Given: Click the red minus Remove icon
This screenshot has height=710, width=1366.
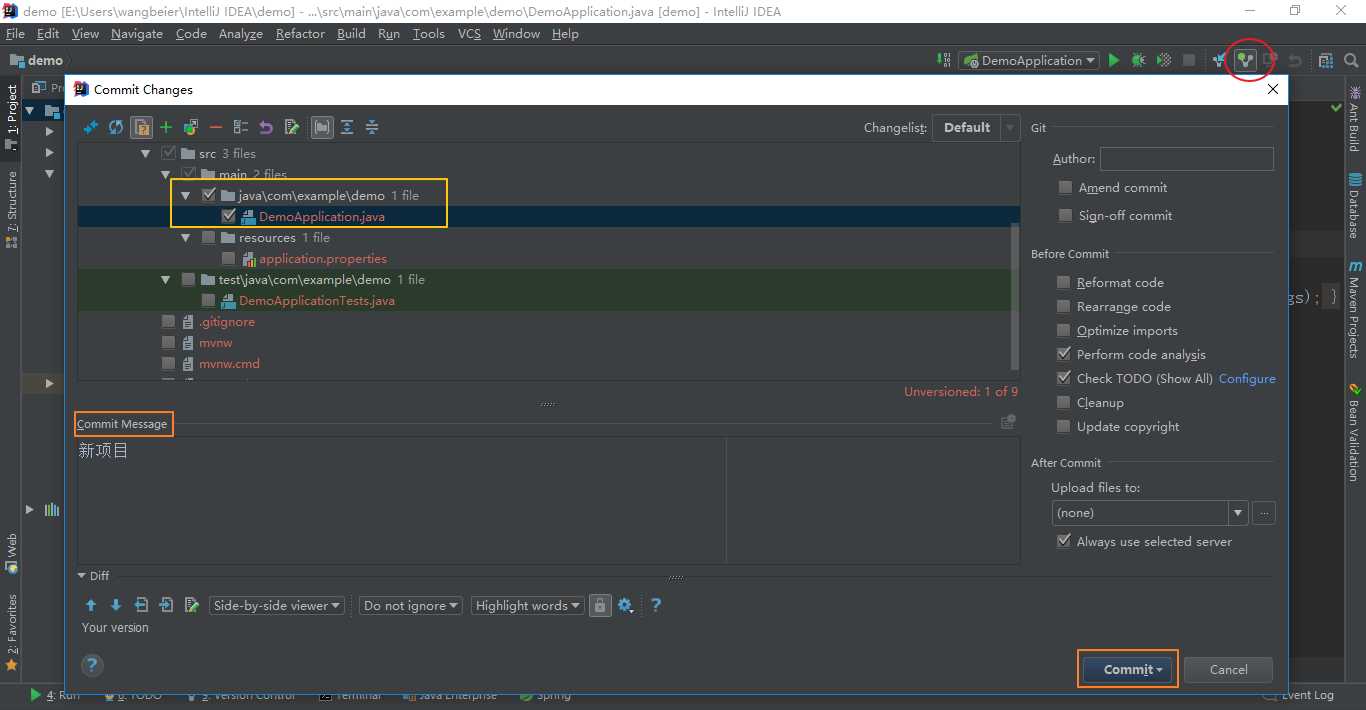Looking at the screenshot, I should tap(216, 127).
